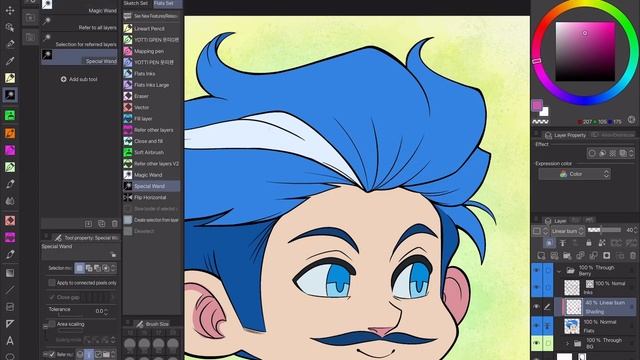Select the Mapping pen quick access item
Screen dimensions: 640x360
tap(151, 51)
